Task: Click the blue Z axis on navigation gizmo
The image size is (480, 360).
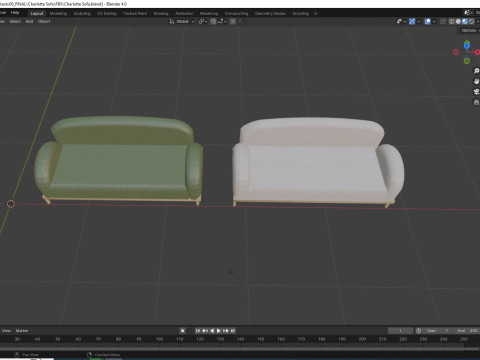Action: 467,46
